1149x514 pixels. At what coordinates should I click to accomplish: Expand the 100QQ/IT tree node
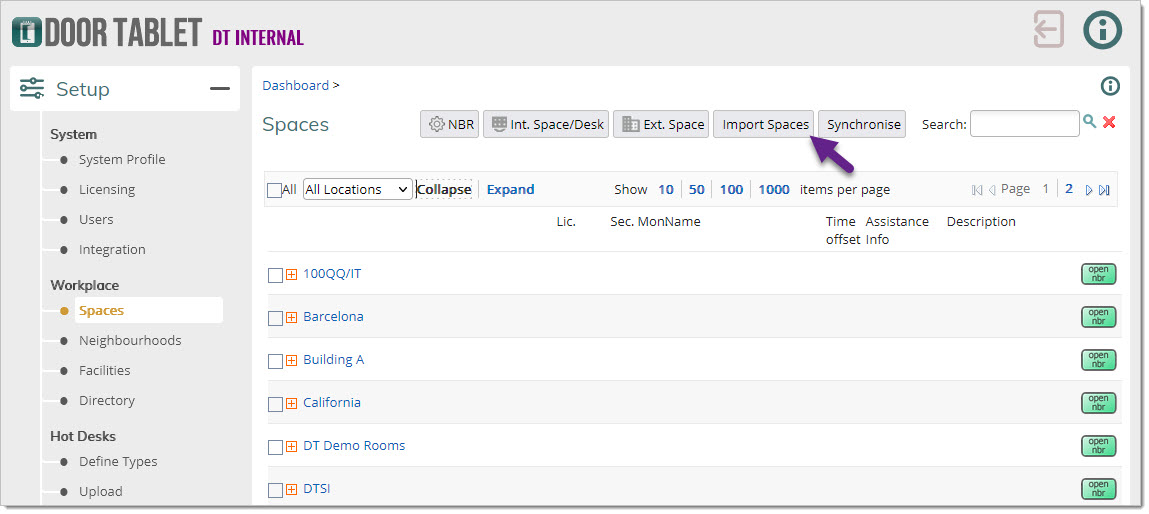click(292, 275)
